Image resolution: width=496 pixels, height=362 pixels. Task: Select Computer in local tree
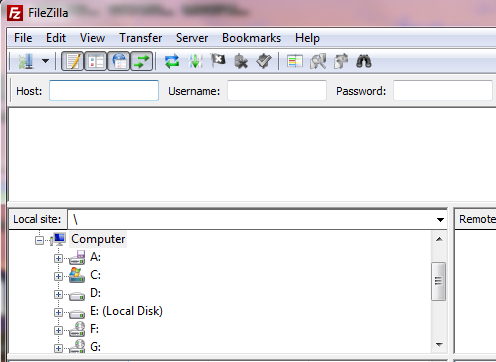(98, 239)
